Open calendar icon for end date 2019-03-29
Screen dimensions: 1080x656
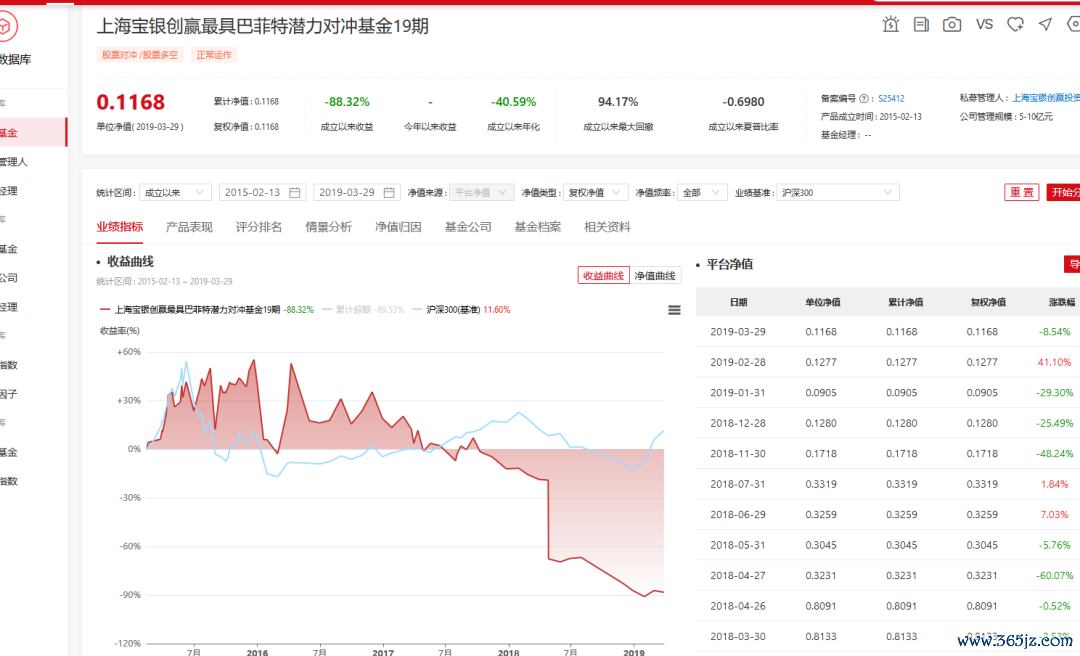pos(389,193)
